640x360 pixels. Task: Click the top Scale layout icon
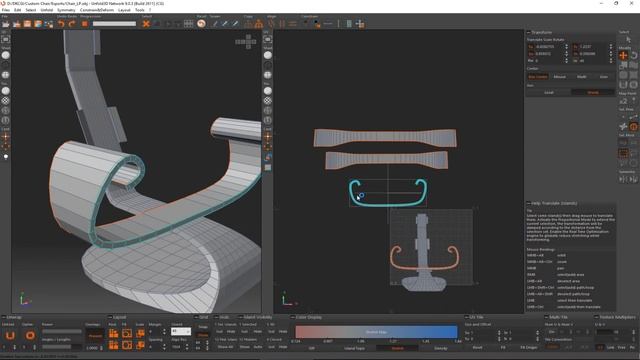click(140, 333)
